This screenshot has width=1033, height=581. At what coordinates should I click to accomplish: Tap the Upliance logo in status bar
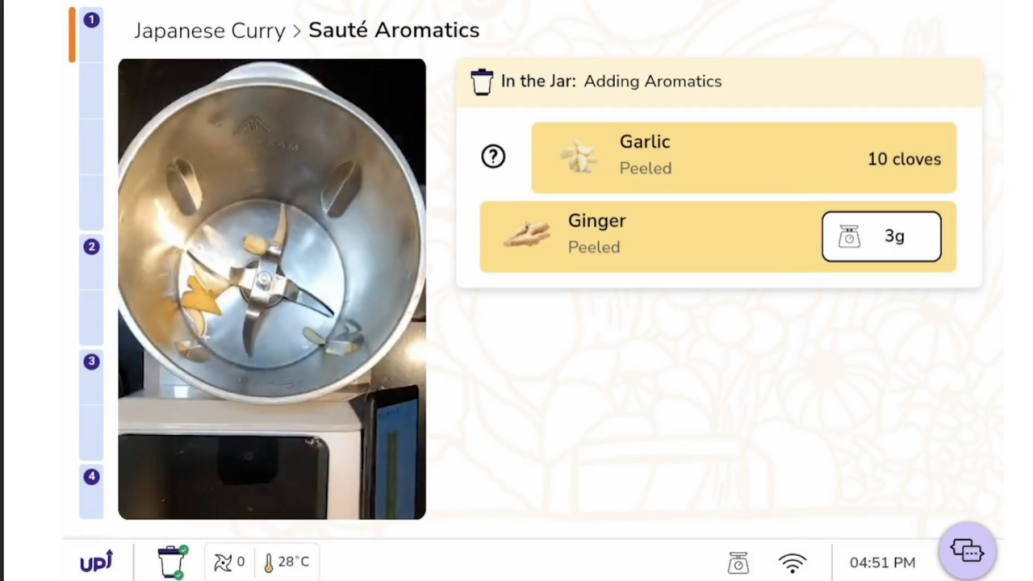[x=97, y=562]
